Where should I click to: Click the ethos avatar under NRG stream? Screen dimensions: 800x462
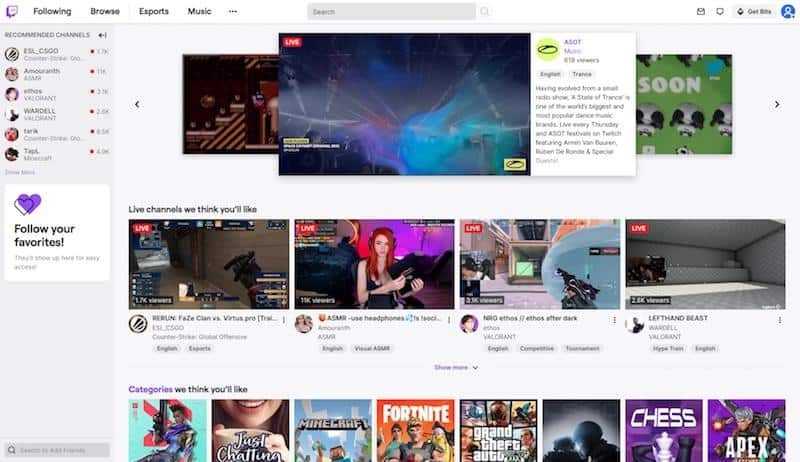tap(469, 324)
